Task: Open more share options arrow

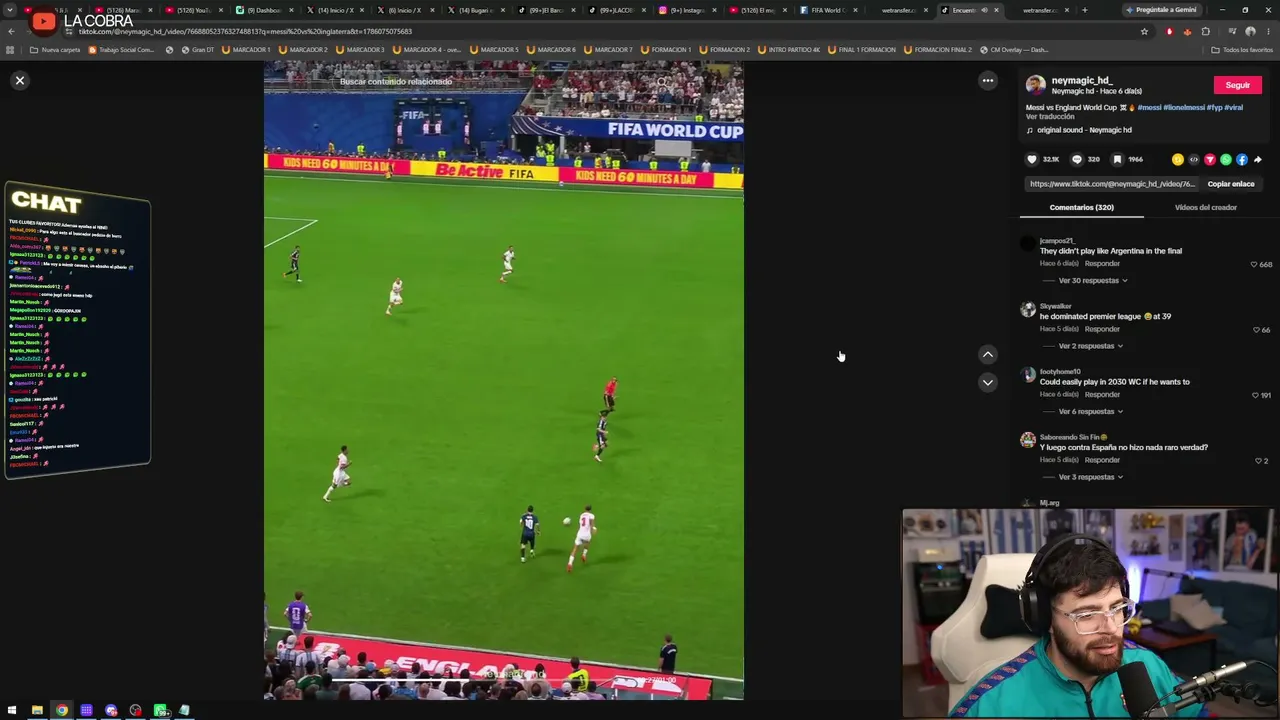Action: coord(1258,159)
